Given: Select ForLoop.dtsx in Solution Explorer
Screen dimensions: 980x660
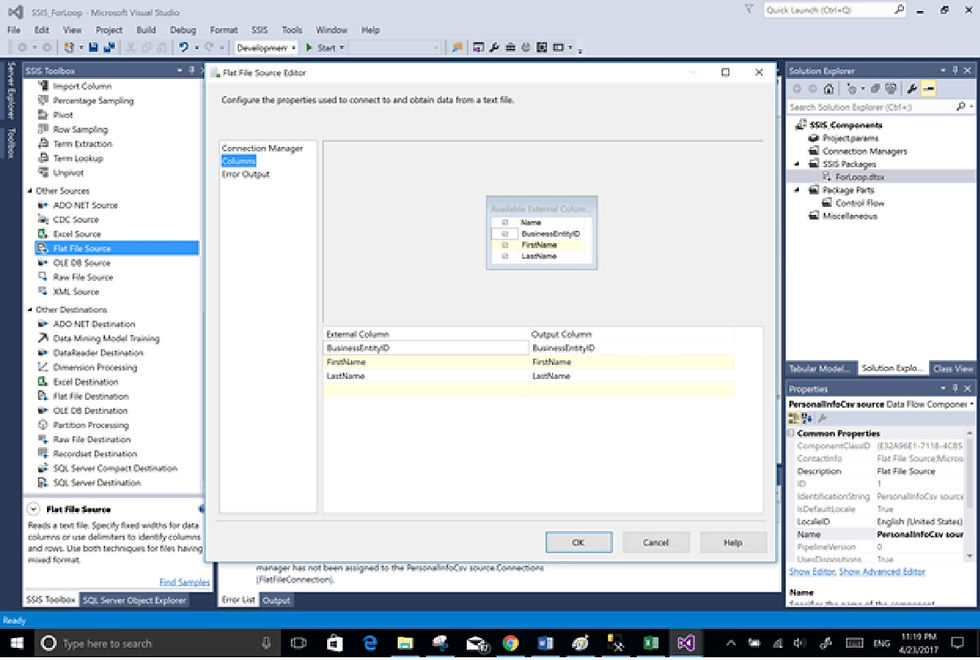Looking at the screenshot, I should [x=860, y=177].
